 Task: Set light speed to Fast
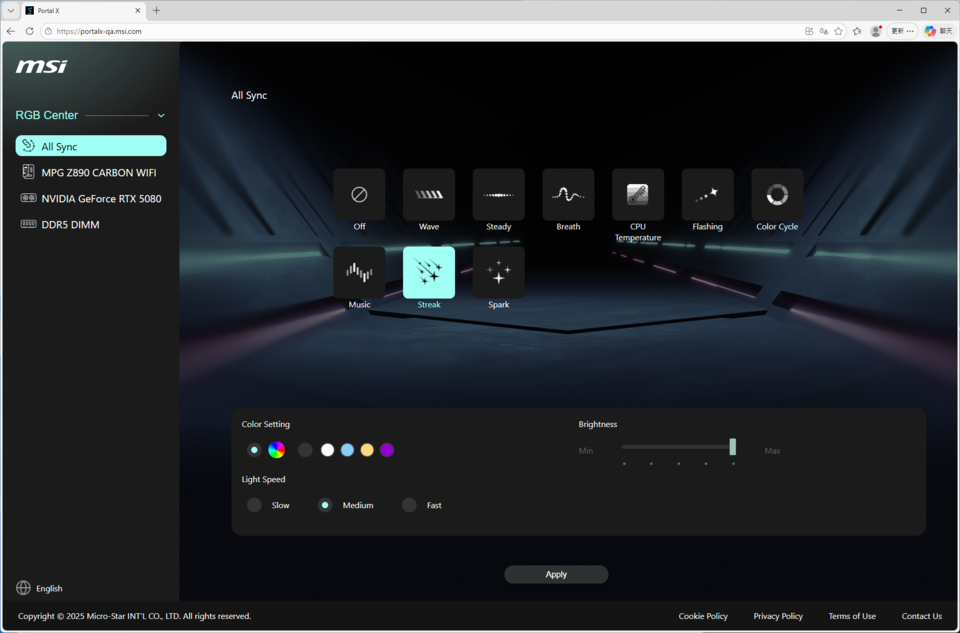(x=409, y=505)
